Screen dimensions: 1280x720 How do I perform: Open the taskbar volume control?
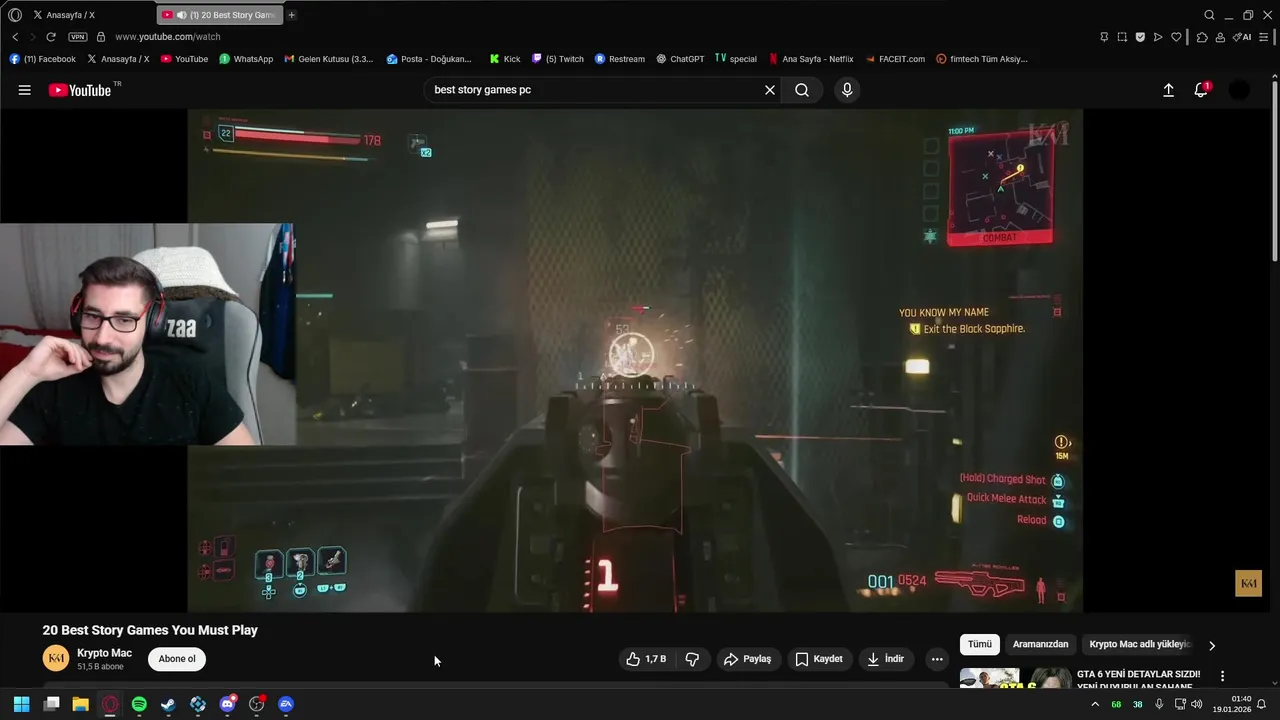pyautogui.click(x=1197, y=704)
